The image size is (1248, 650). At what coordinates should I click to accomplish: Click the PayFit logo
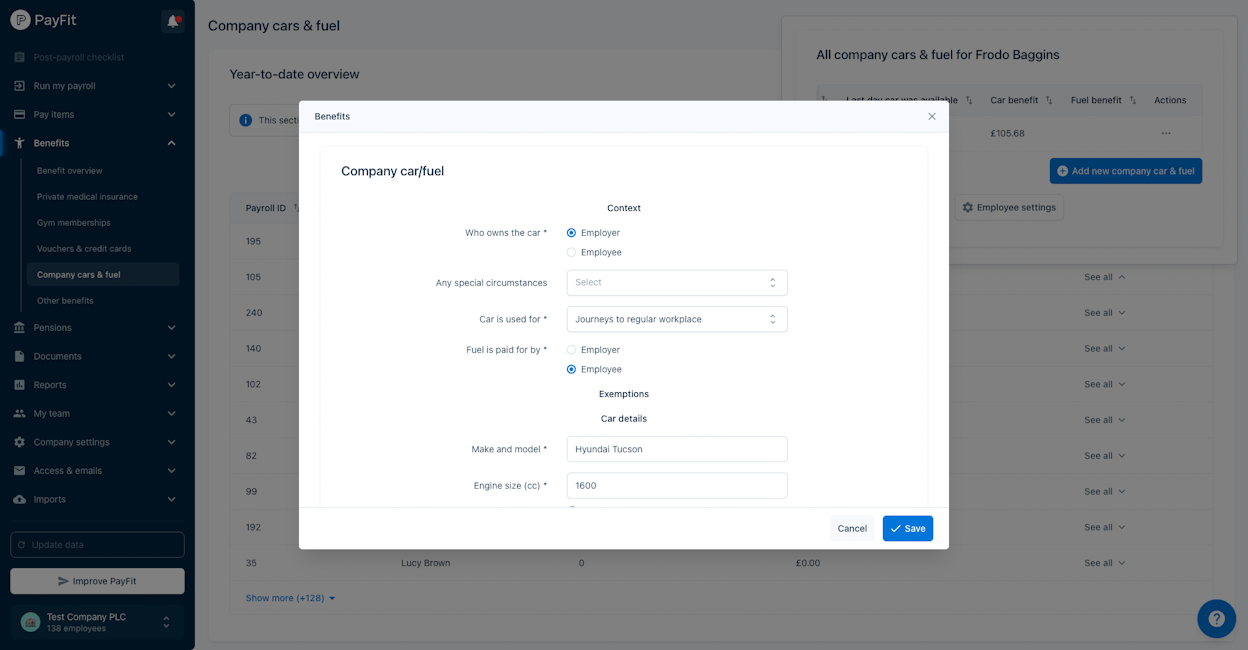tap(43, 20)
